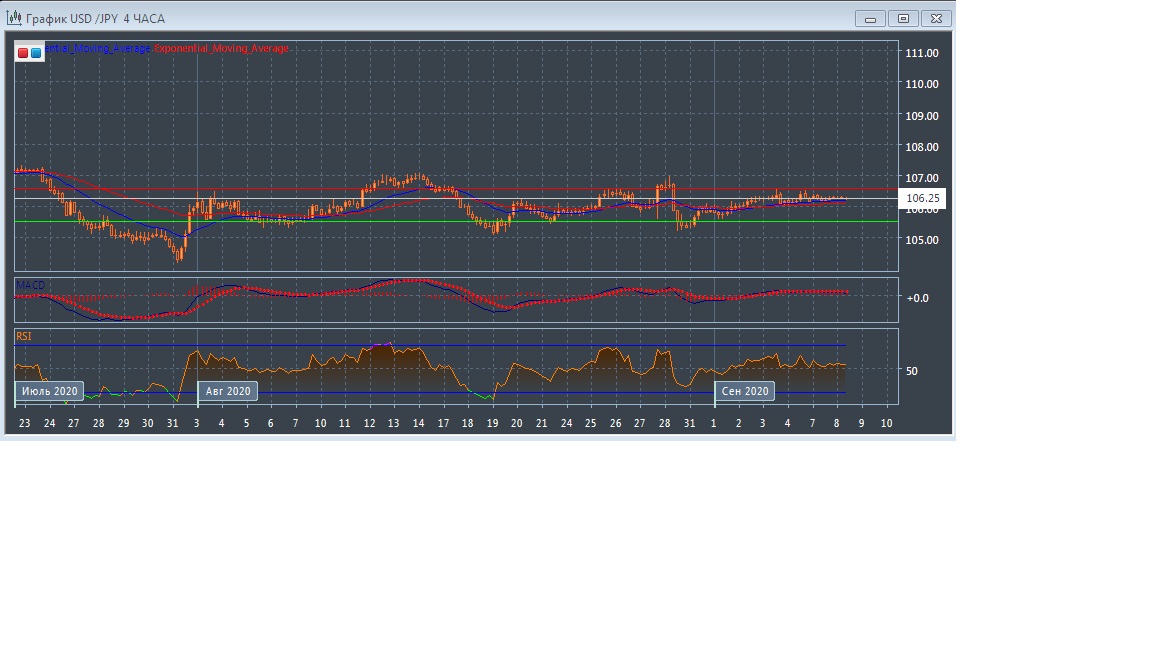Click the current price tag 106.25
Viewport: 1152px width, 648px height.
(922, 199)
